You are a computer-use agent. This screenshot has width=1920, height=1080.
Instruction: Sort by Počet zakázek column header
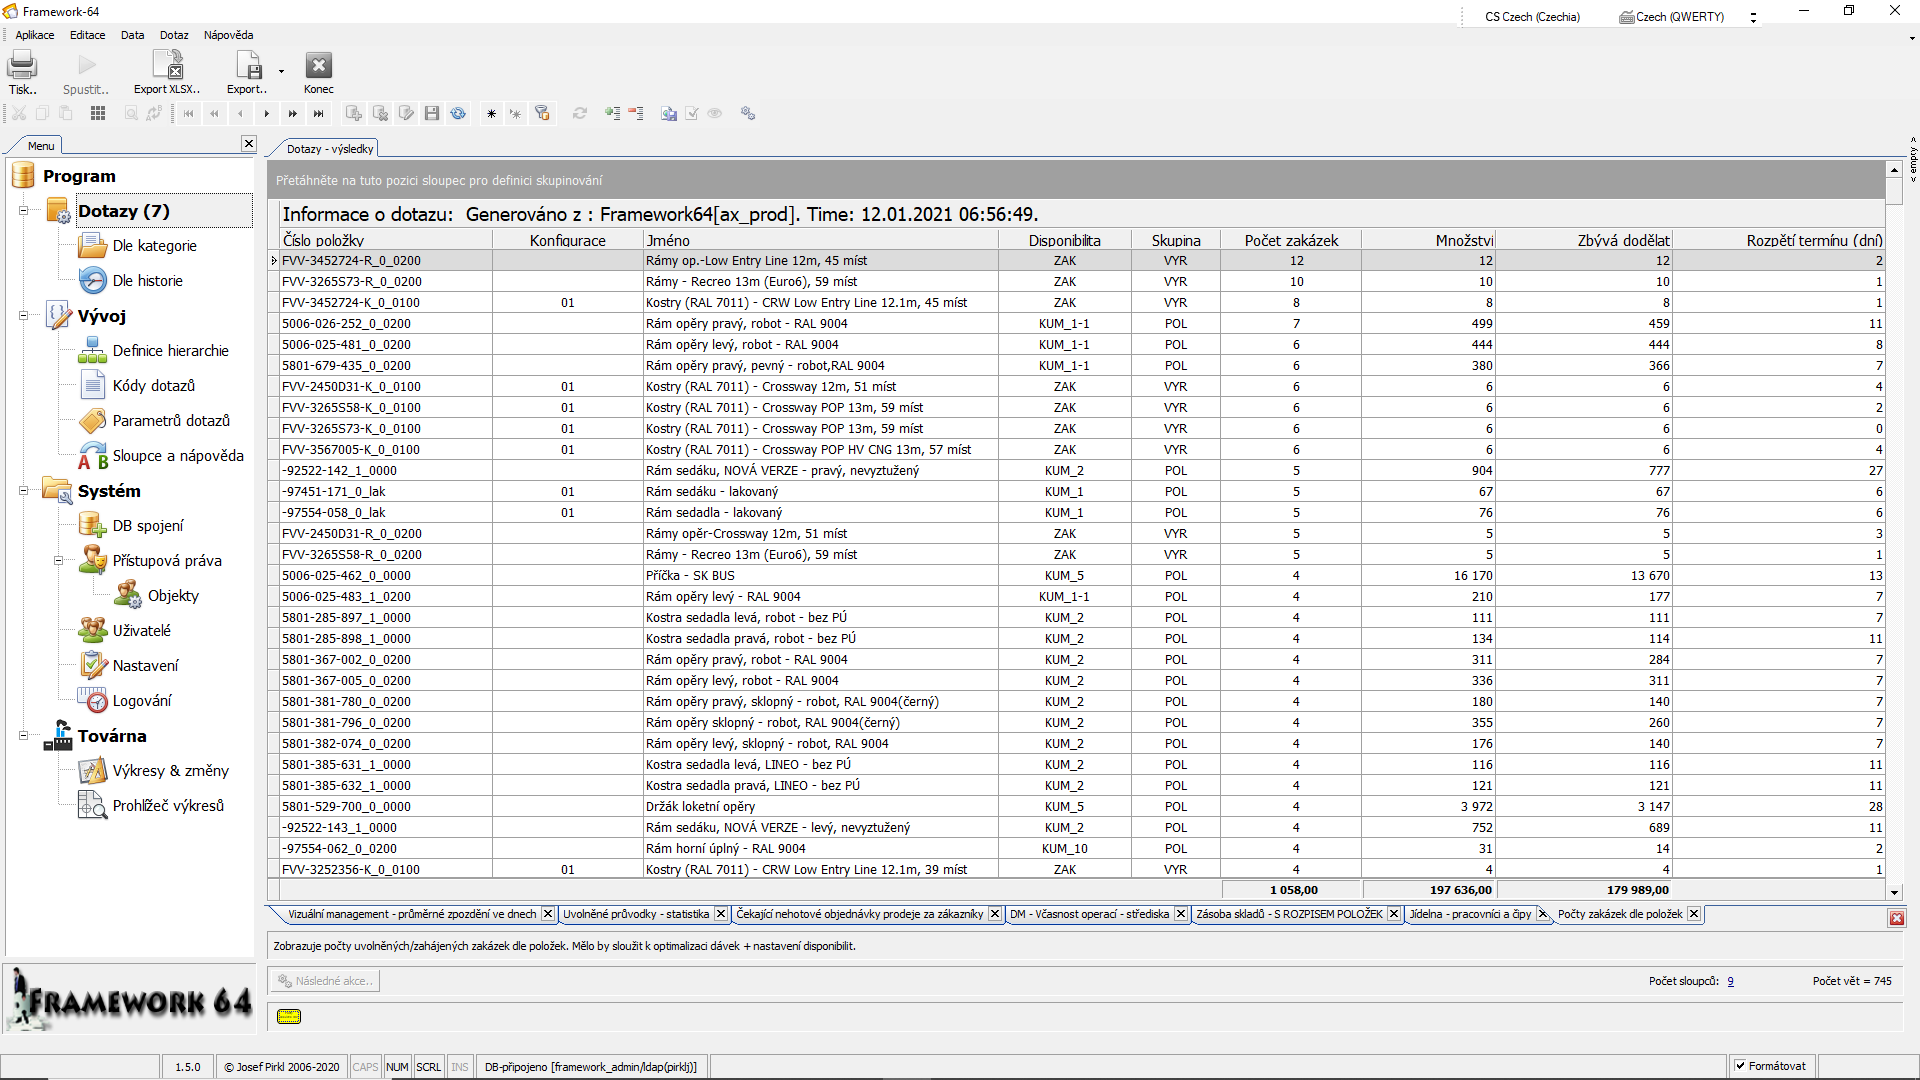pyautogui.click(x=1291, y=240)
